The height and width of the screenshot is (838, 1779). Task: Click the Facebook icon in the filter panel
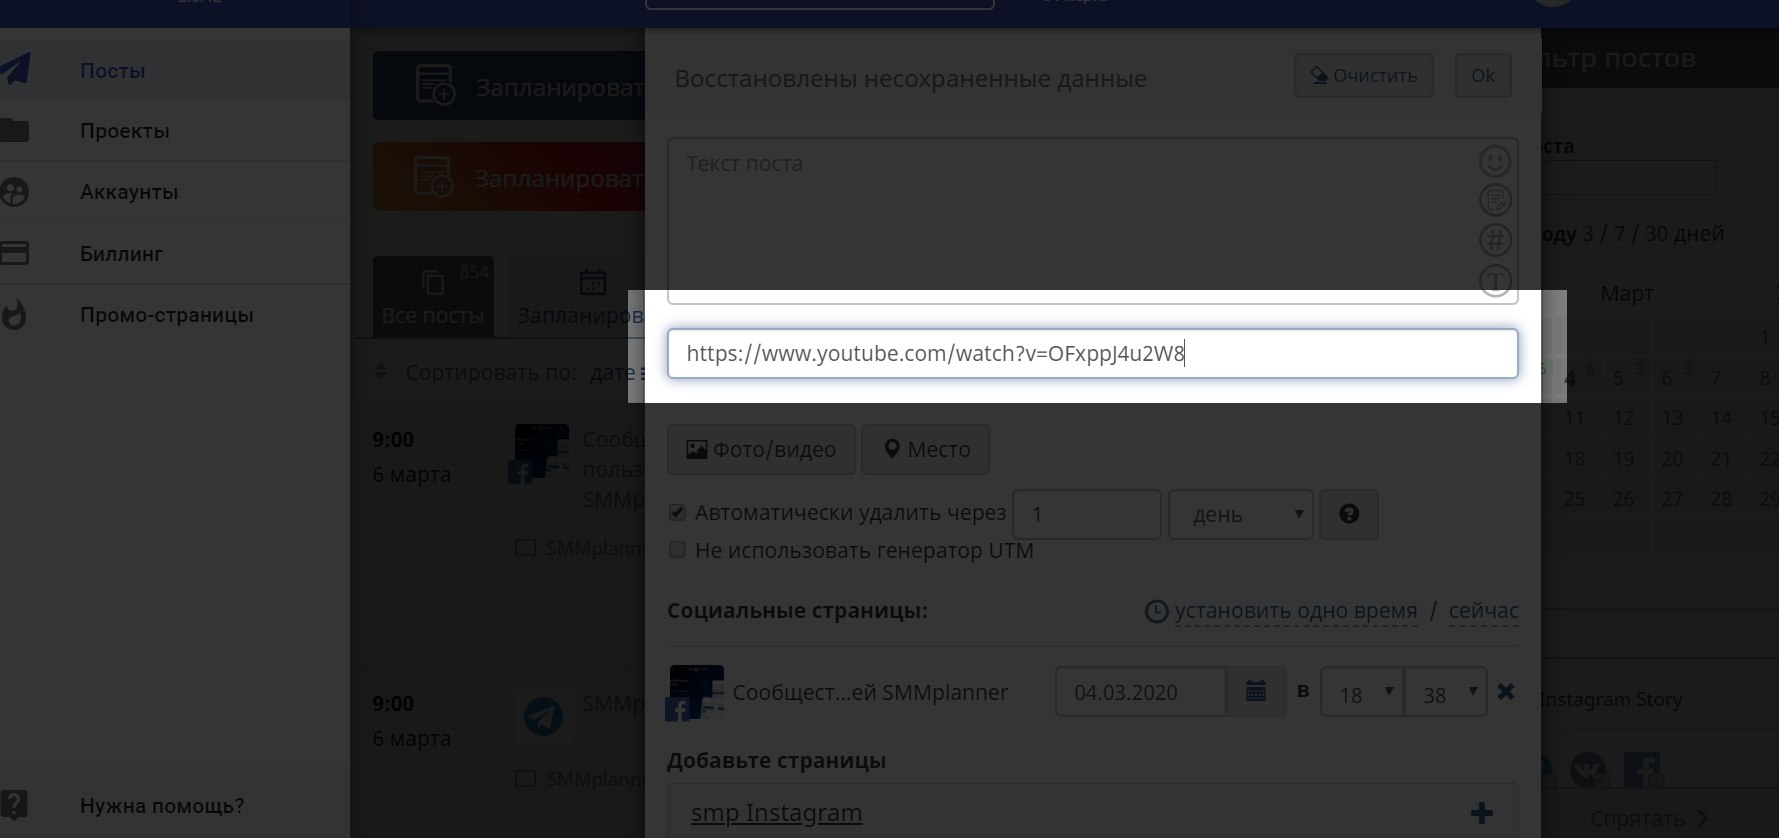point(1642,770)
